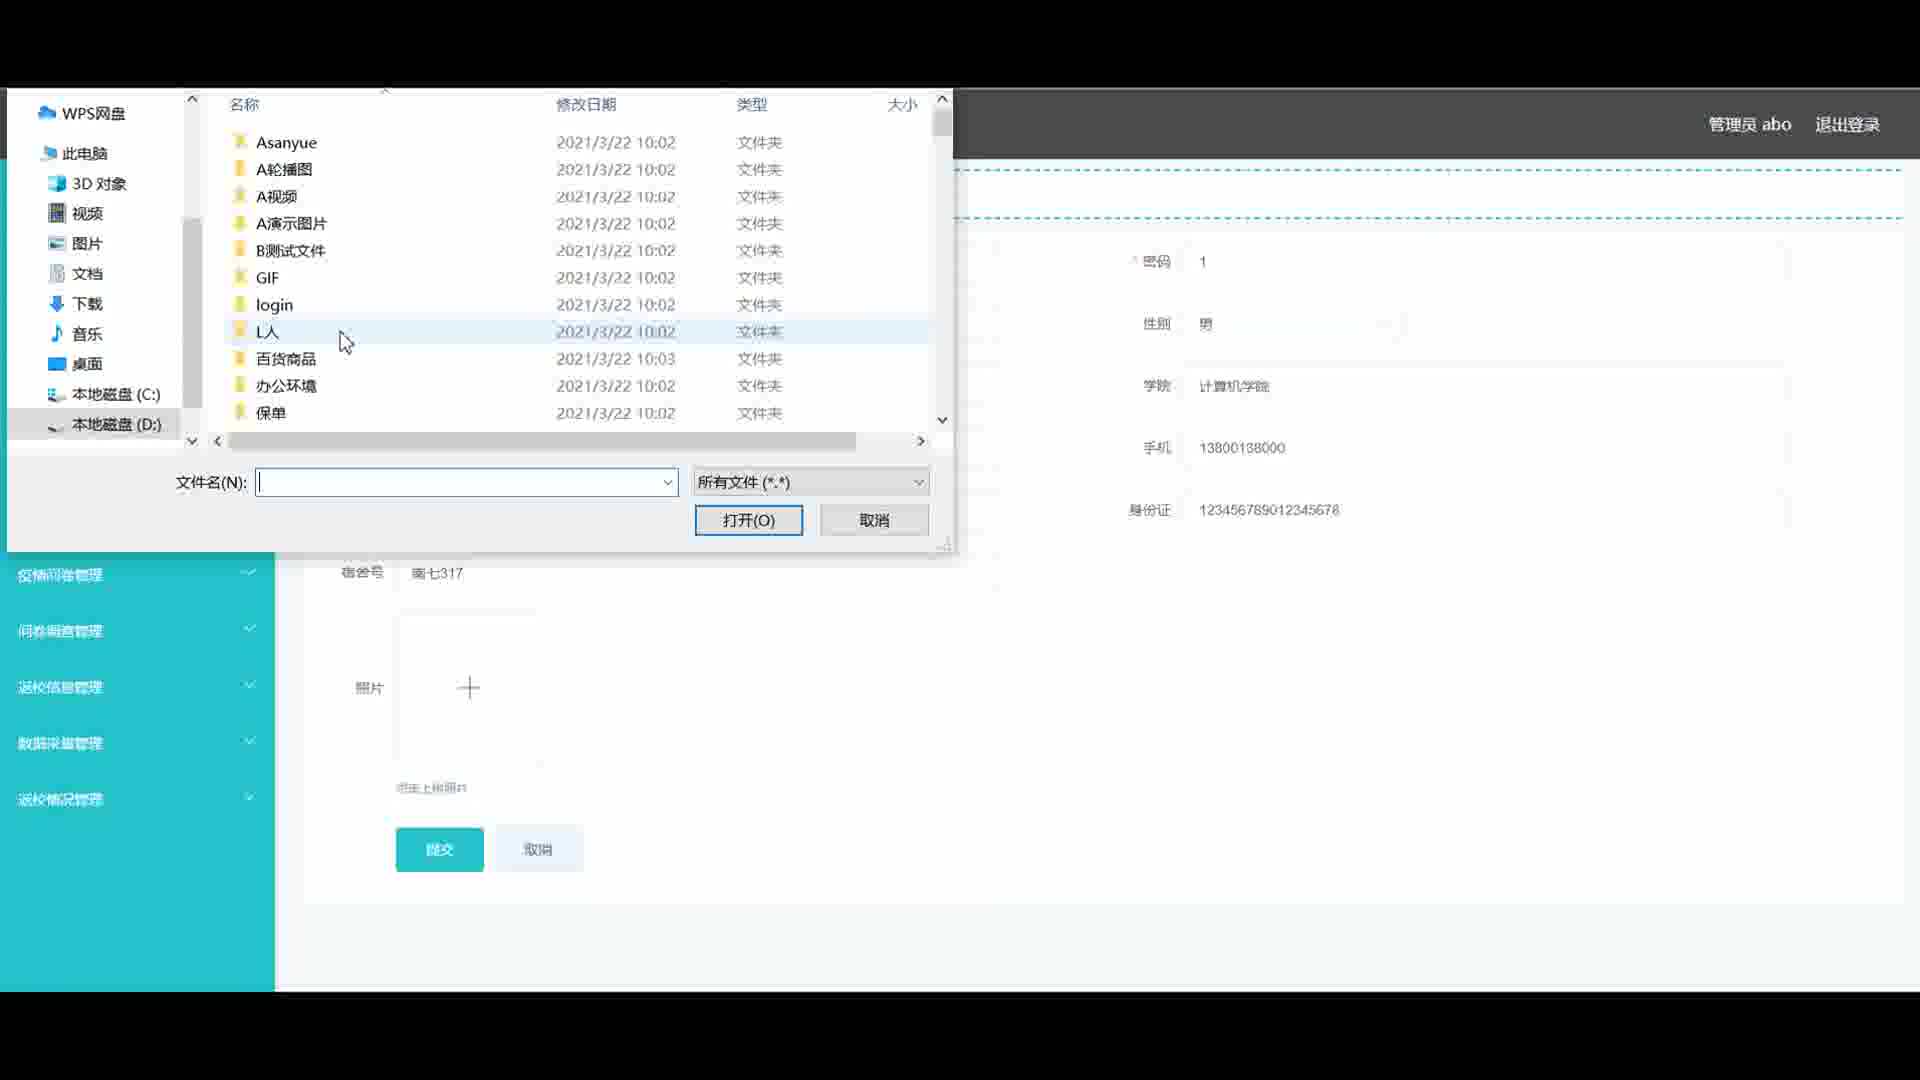1920x1080 pixels.
Task: Expand the 数据采集管理 sidebar menu
Action: [137, 742]
